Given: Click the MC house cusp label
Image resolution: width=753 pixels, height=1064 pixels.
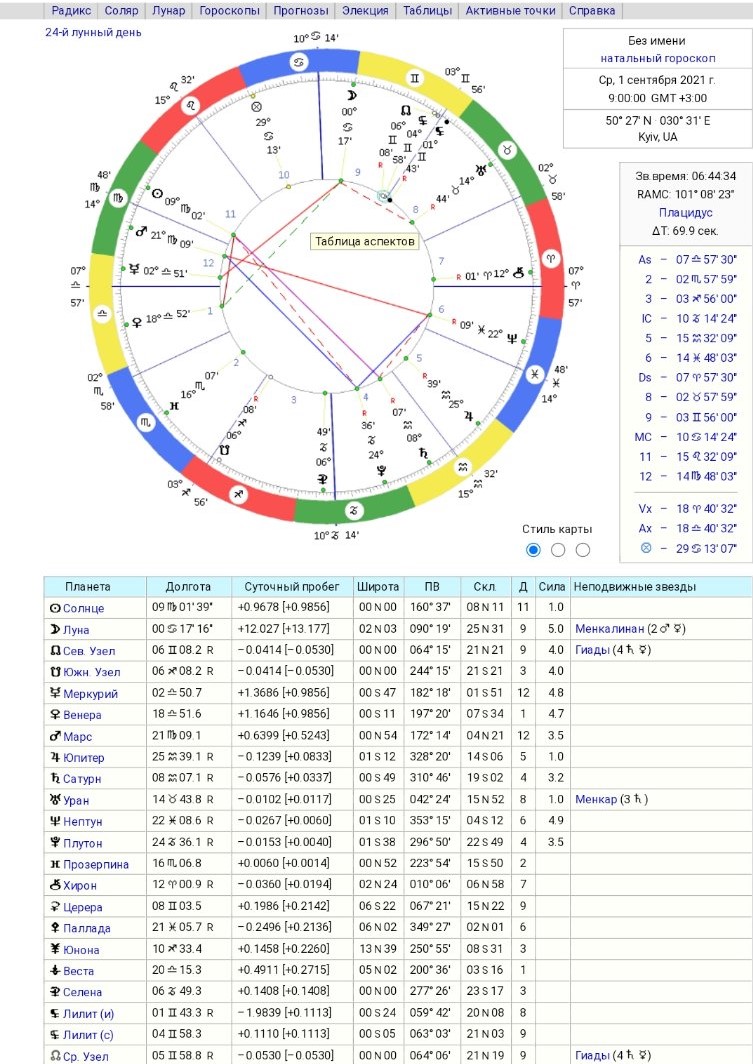Looking at the screenshot, I should tap(642, 437).
